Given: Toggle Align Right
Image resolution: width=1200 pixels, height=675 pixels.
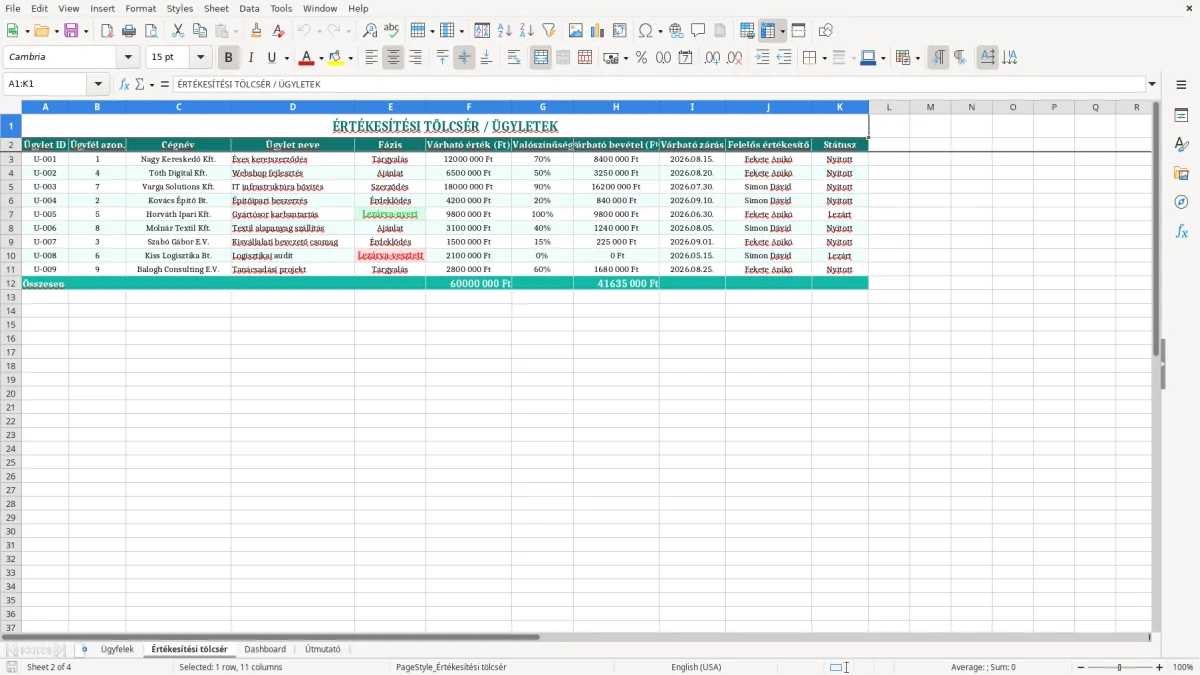Looking at the screenshot, I should (x=416, y=58).
